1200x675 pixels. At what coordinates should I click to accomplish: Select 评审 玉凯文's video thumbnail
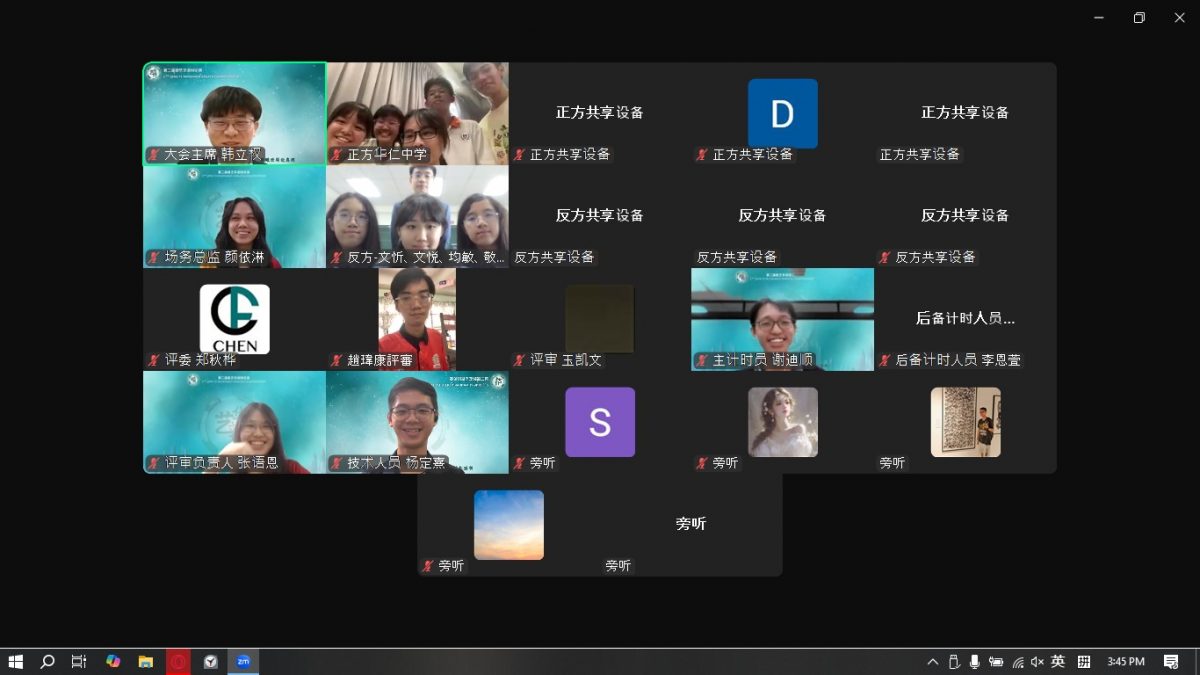(x=599, y=319)
